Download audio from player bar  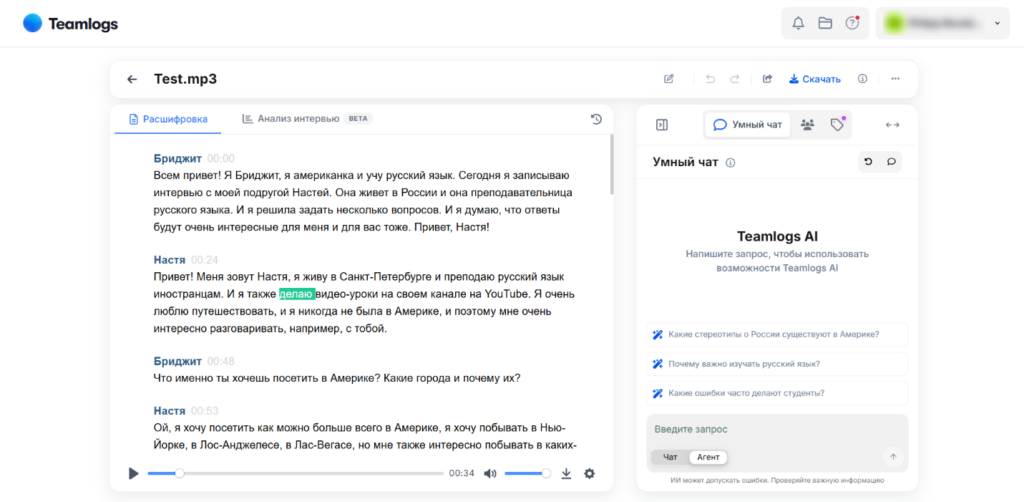point(566,473)
